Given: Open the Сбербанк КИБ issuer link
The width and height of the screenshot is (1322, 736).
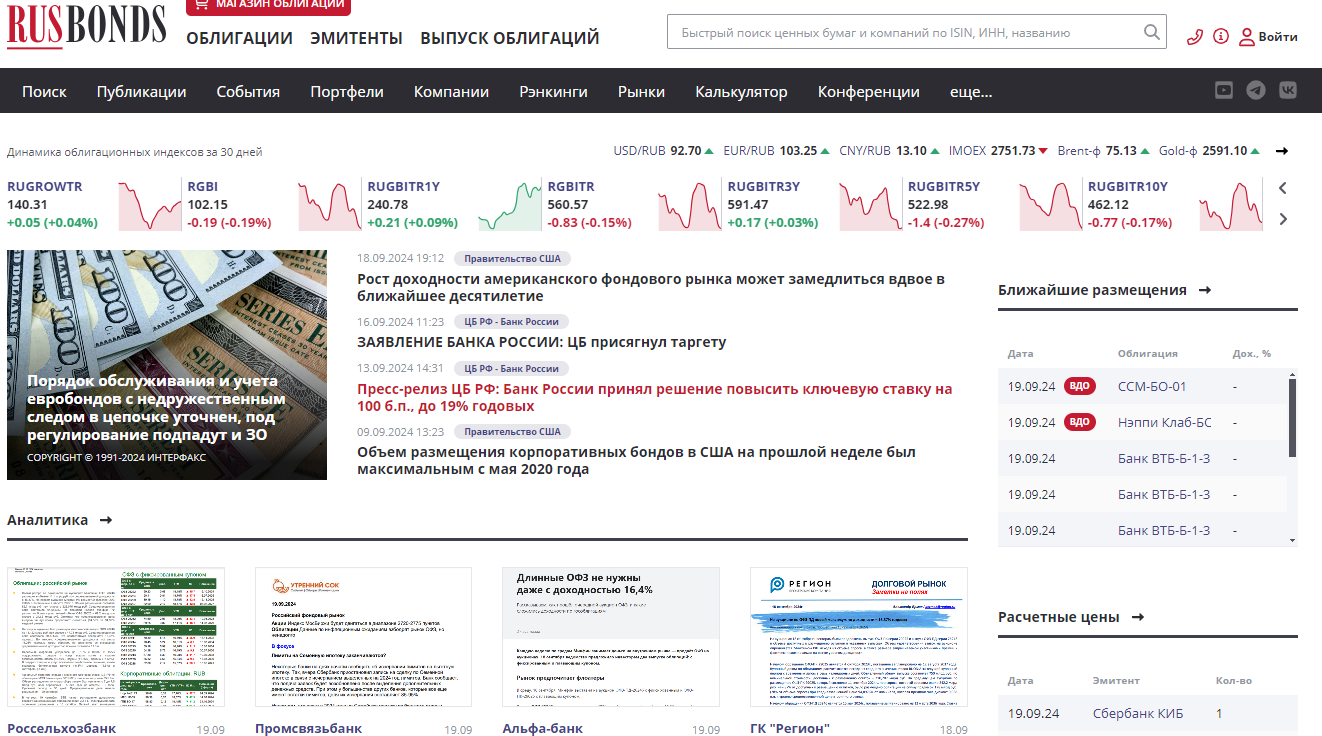Looking at the screenshot, I should [1138, 714].
